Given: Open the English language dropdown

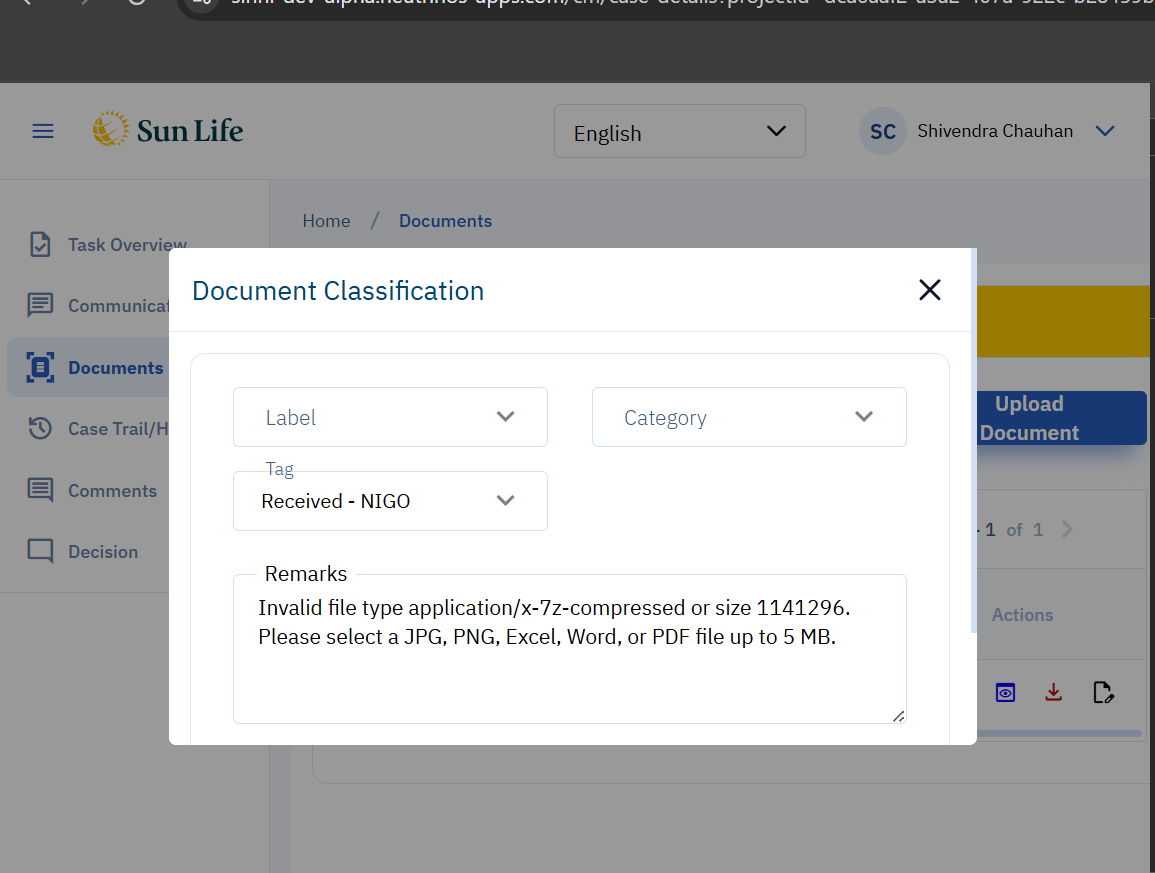Looking at the screenshot, I should (679, 131).
